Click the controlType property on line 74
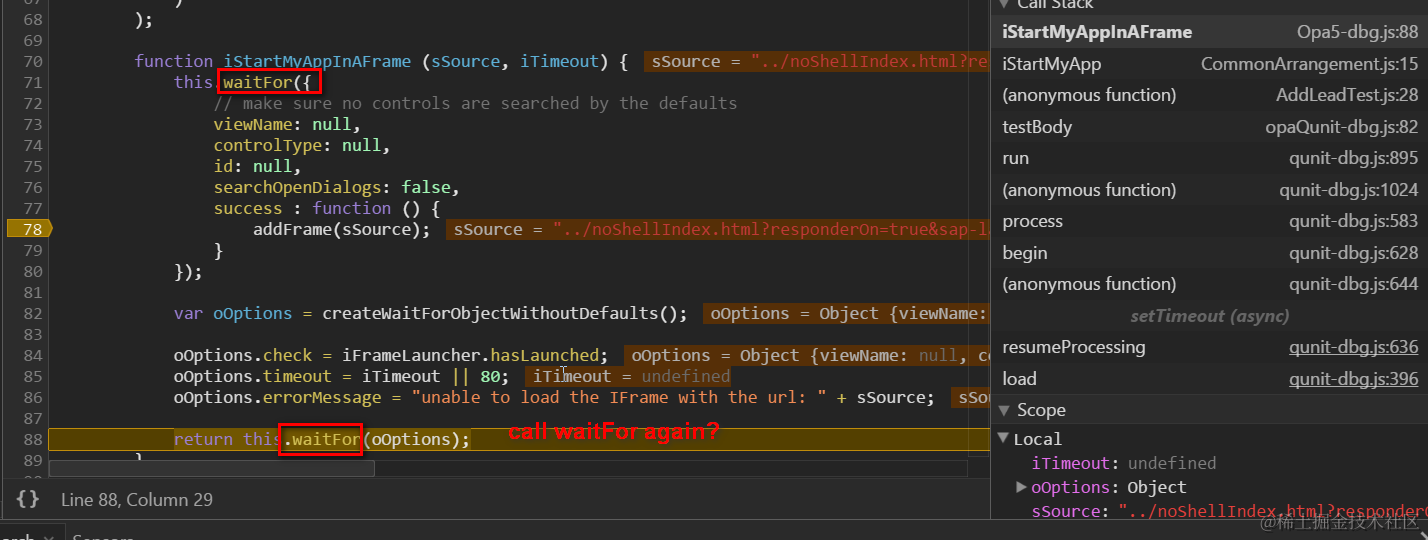This screenshot has height=540, width=1428. tap(272, 145)
